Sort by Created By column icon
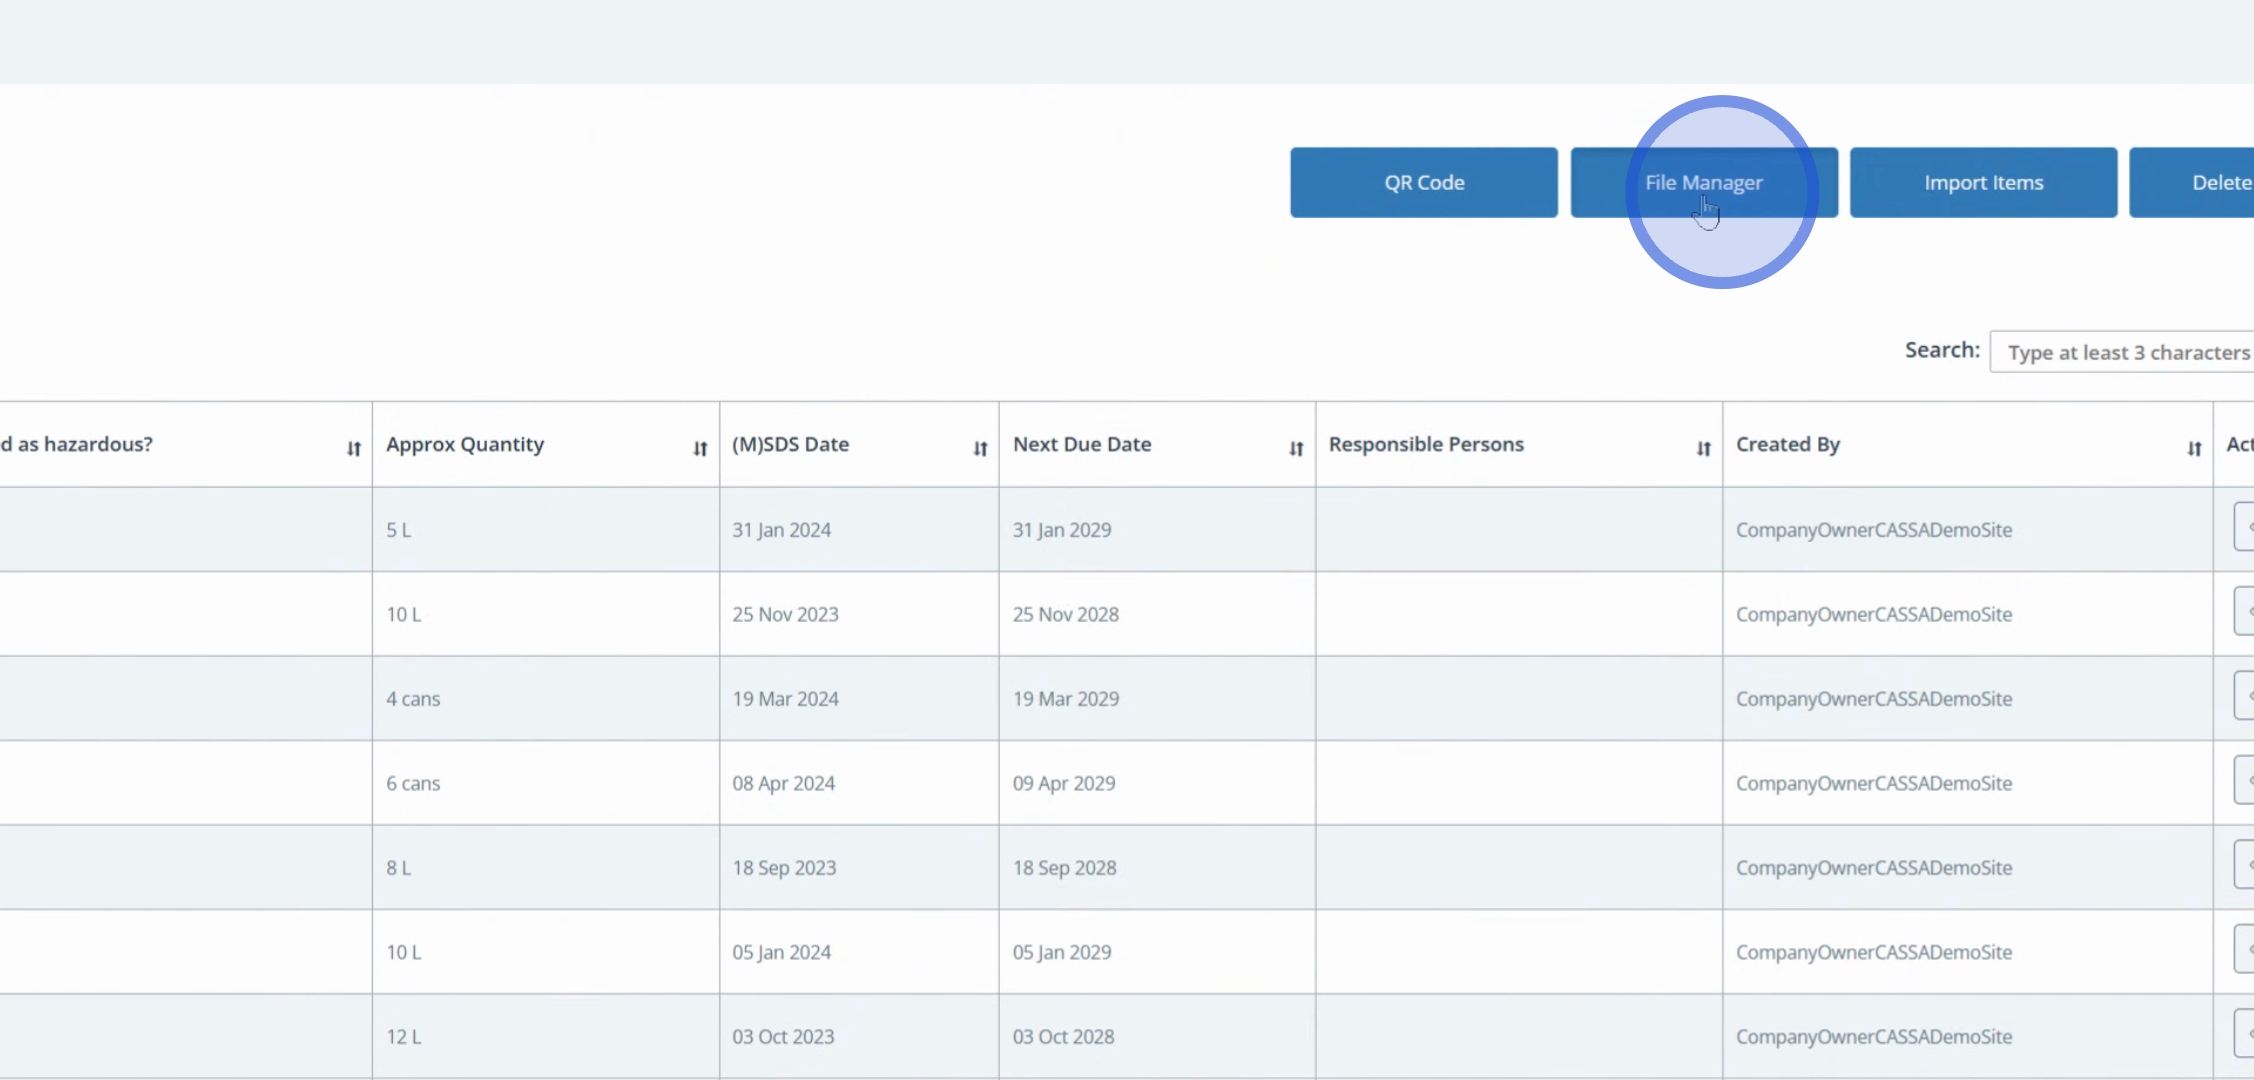 pyautogui.click(x=2194, y=449)
